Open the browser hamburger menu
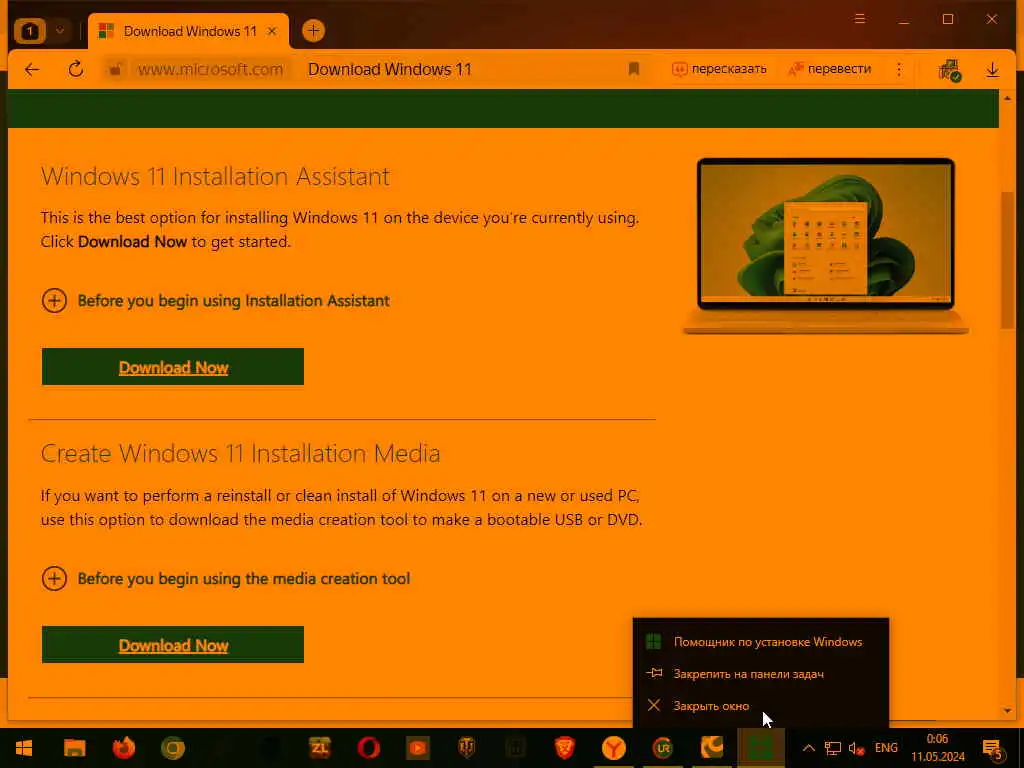Screen dimensions: 1024x768 point(860,19)
